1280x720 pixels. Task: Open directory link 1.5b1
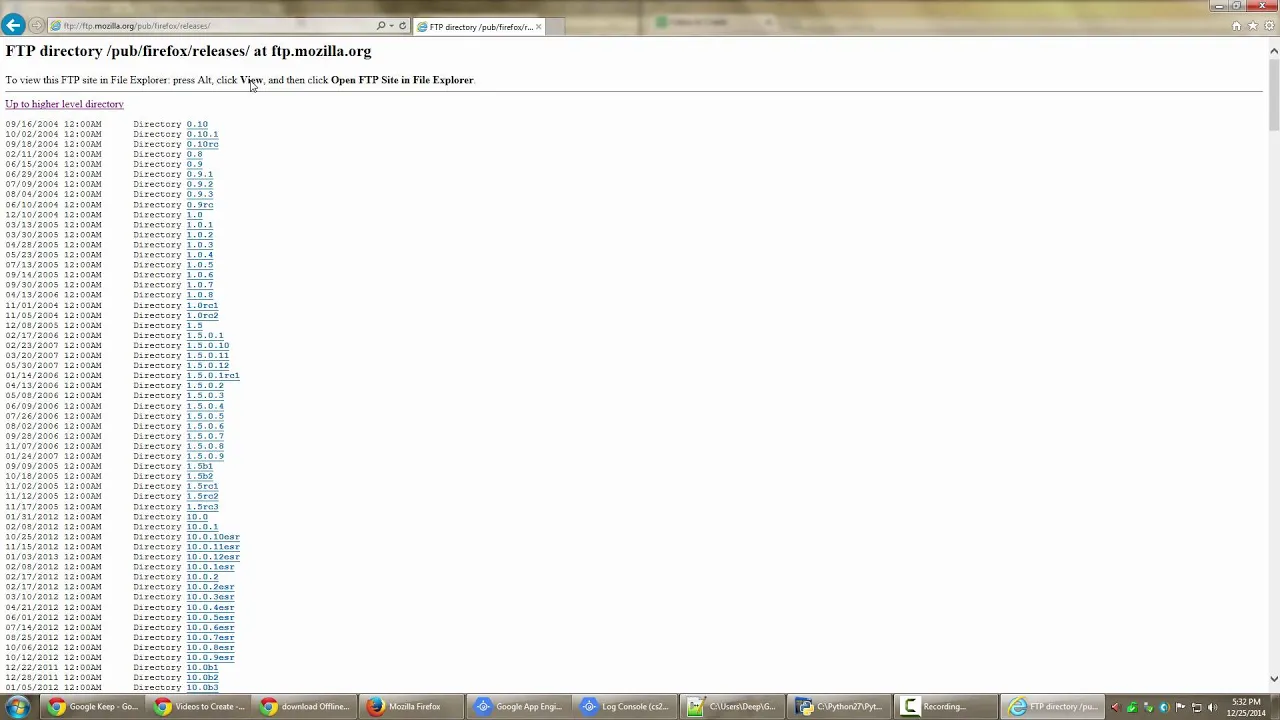tap(199, 466)
